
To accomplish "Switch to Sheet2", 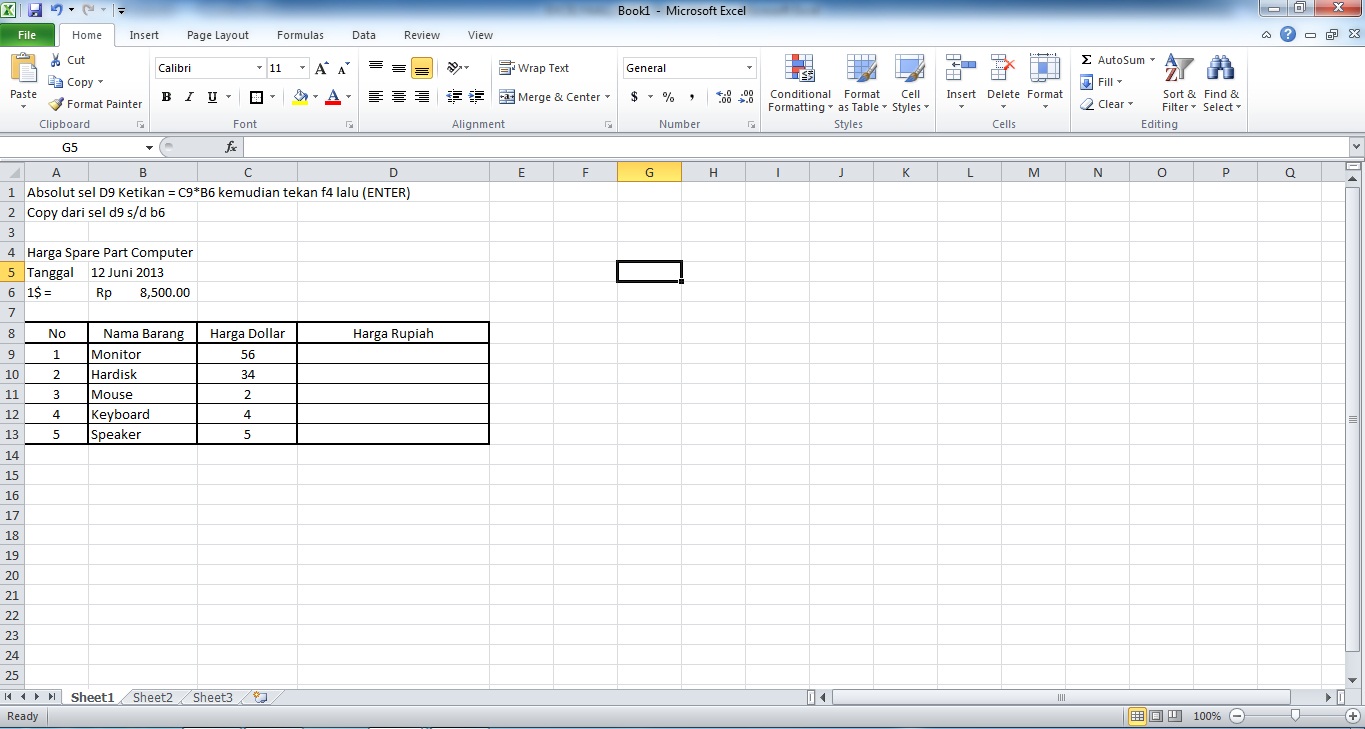I will click(152, 697).
